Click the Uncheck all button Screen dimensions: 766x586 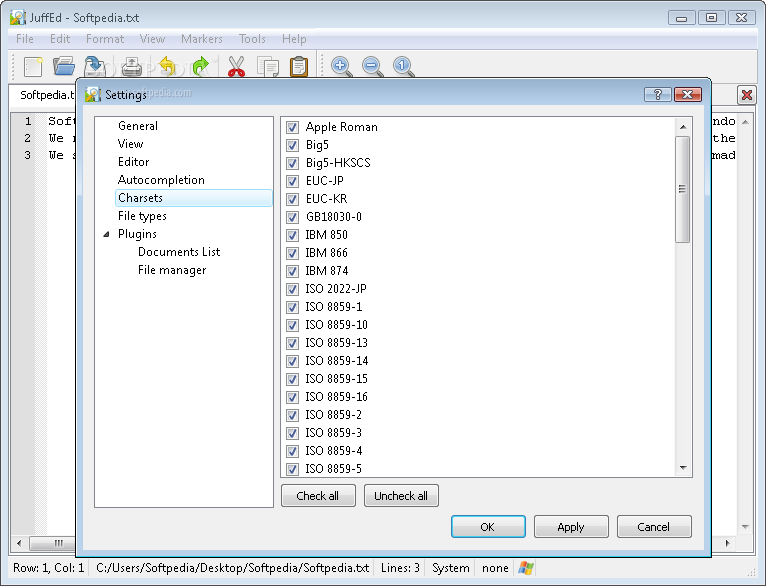[x=401, y=496]
